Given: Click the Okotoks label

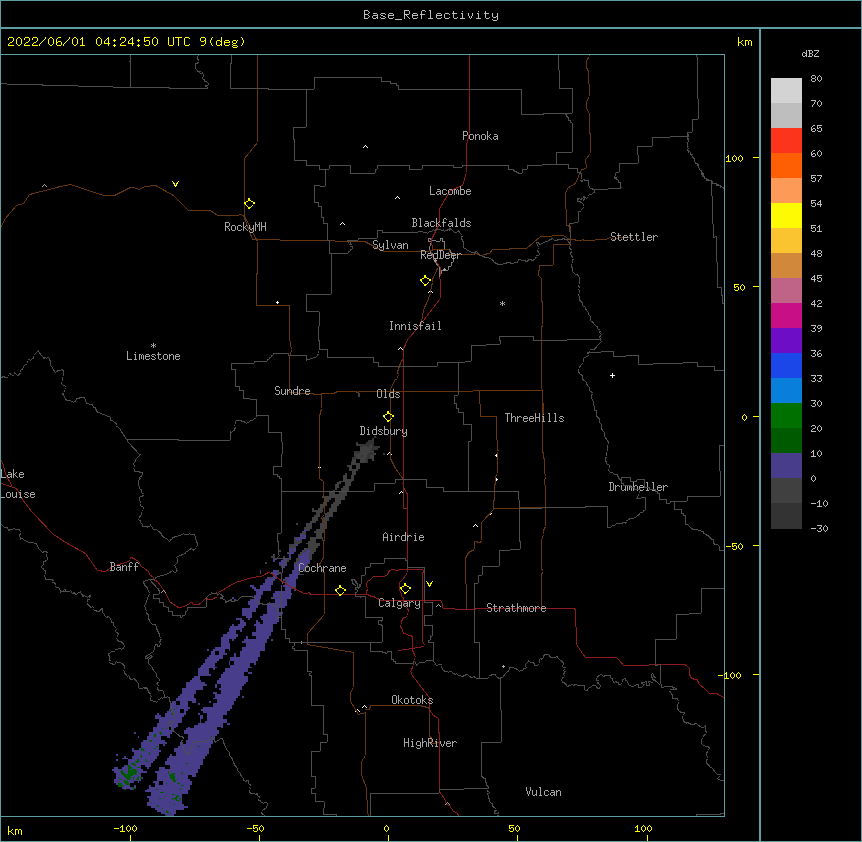Looking at the screenshot, I should tap(412, 700).
